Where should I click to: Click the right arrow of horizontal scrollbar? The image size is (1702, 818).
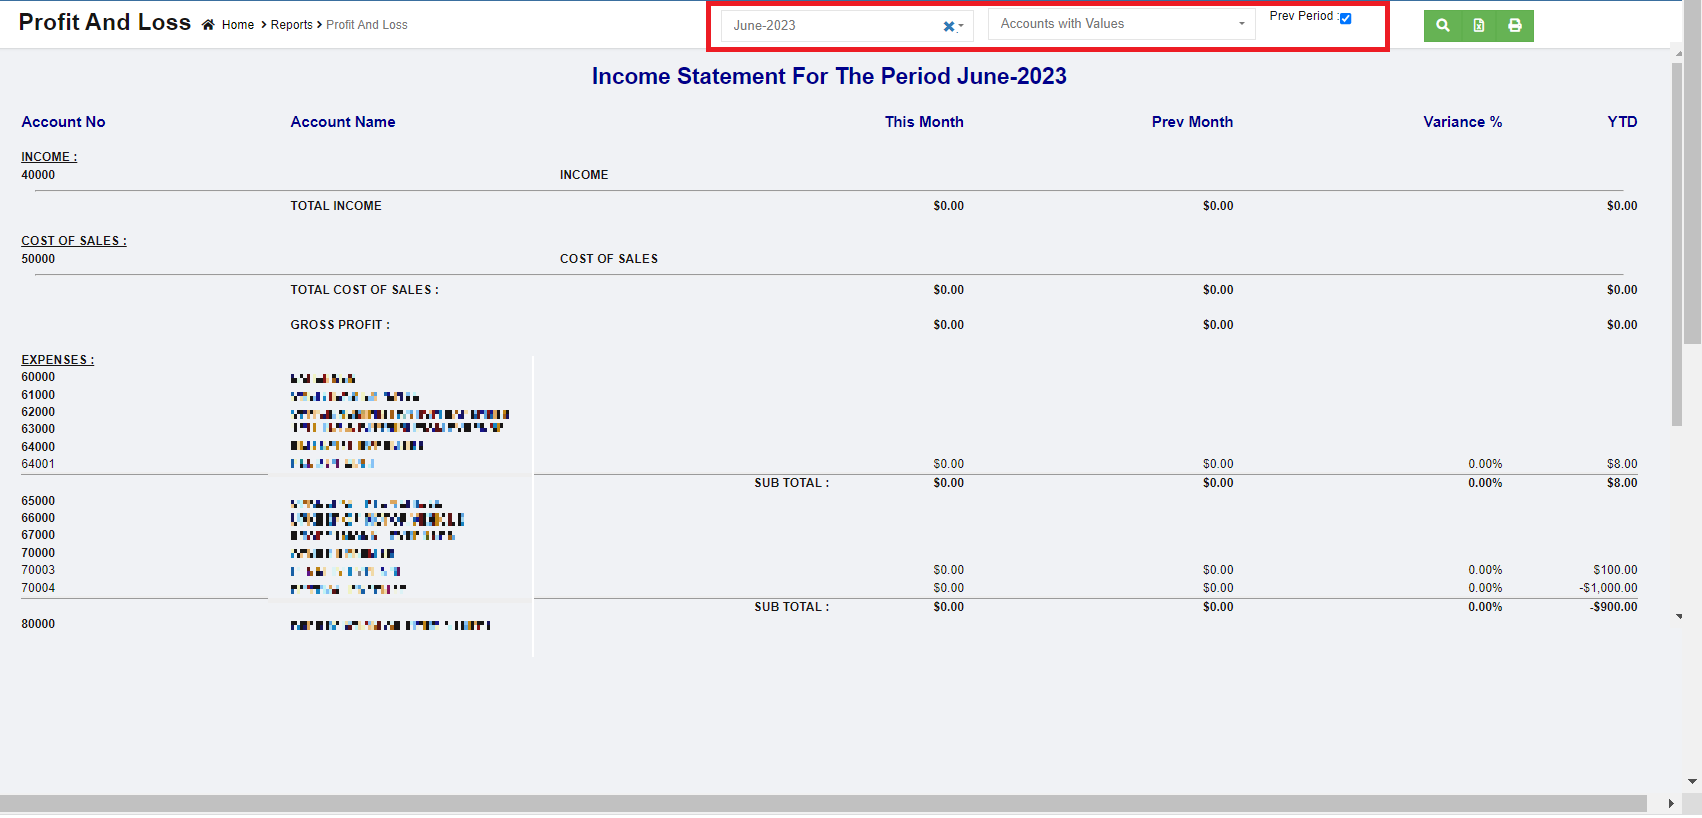1671,804
